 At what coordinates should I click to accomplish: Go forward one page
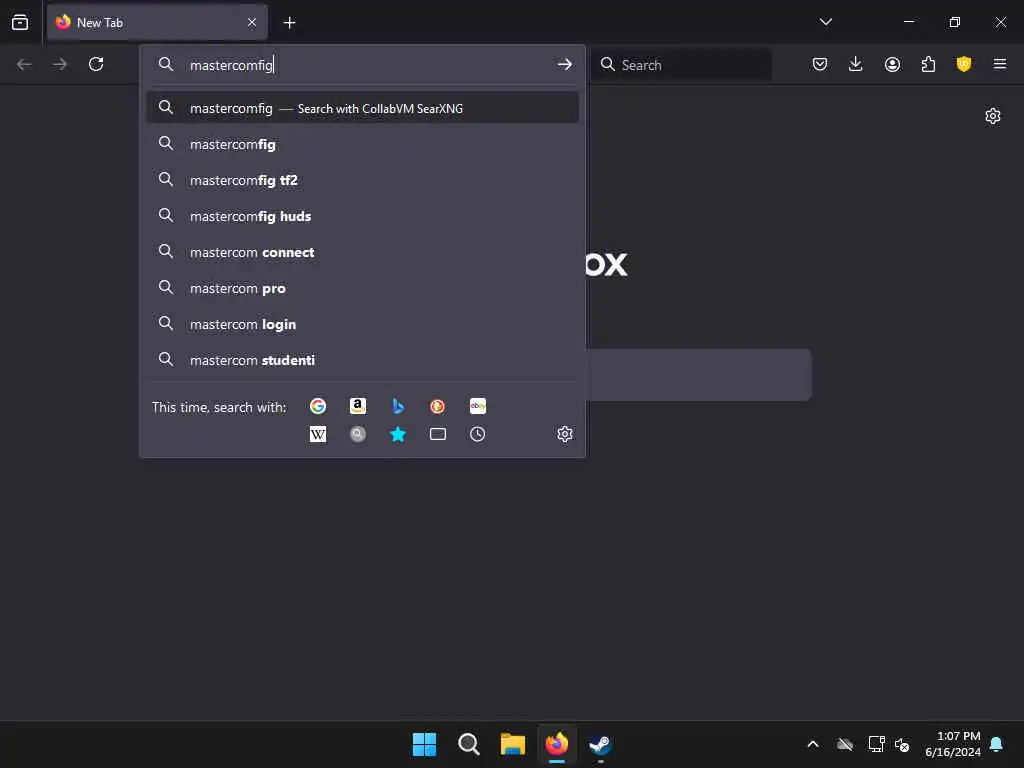60,64
